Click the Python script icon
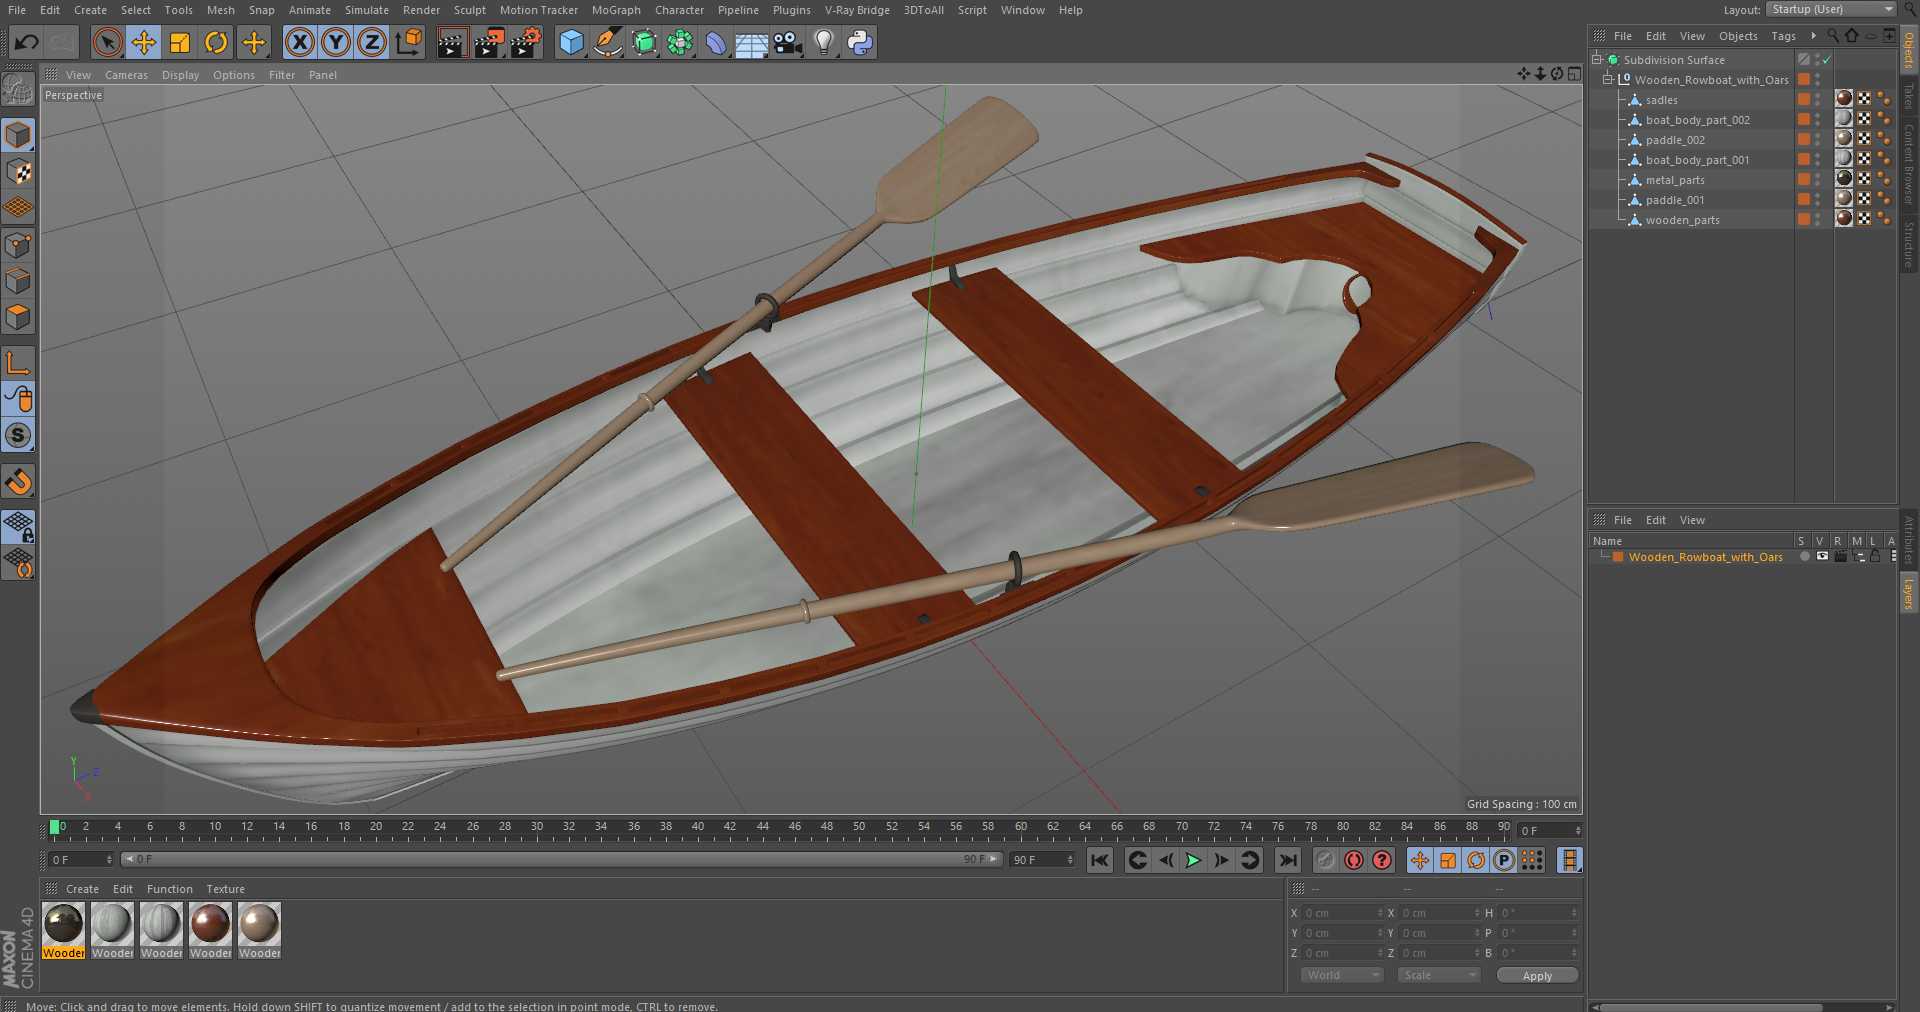This screenshot has height=1012, width=1920. point(860,42)
